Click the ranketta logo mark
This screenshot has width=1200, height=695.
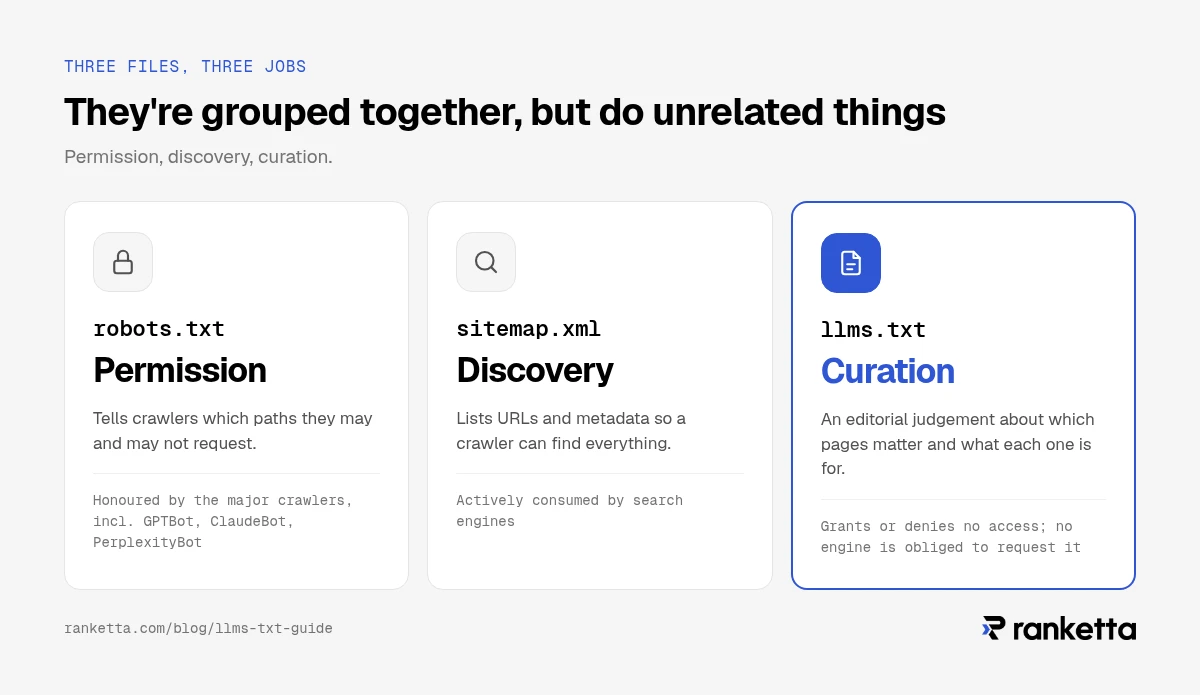993,628
